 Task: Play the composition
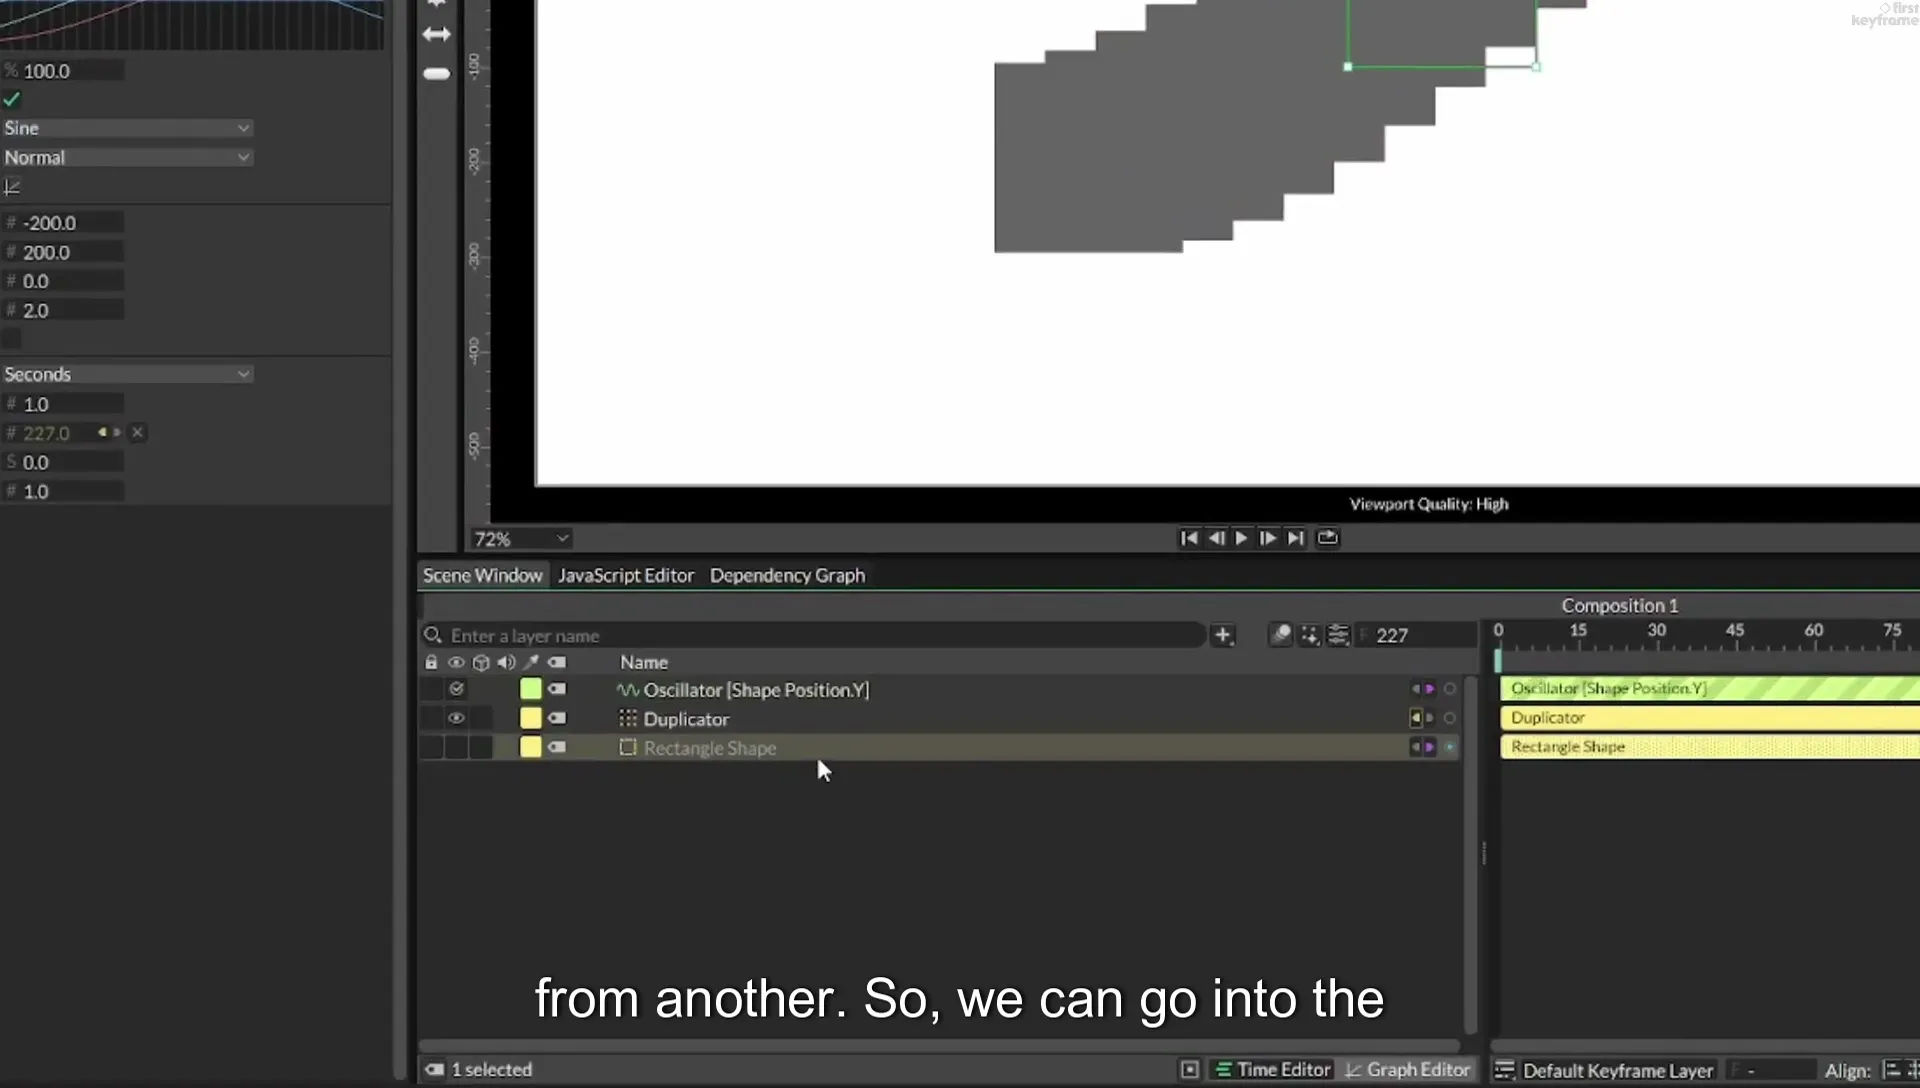coord(1241,538)
